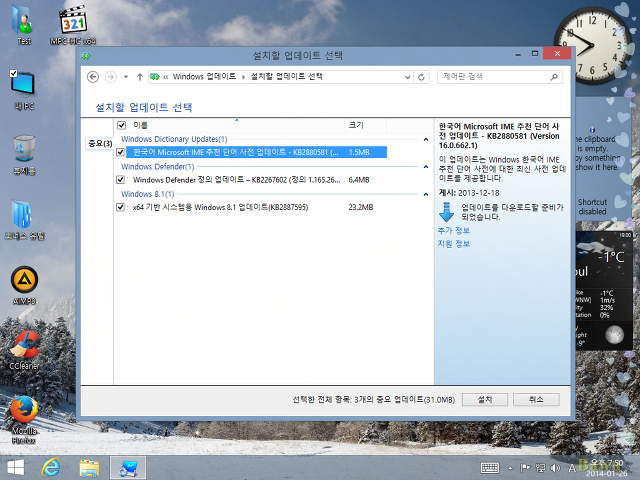Show hidden tray icons arrow
640x480 pixels.
pos(510,468)
